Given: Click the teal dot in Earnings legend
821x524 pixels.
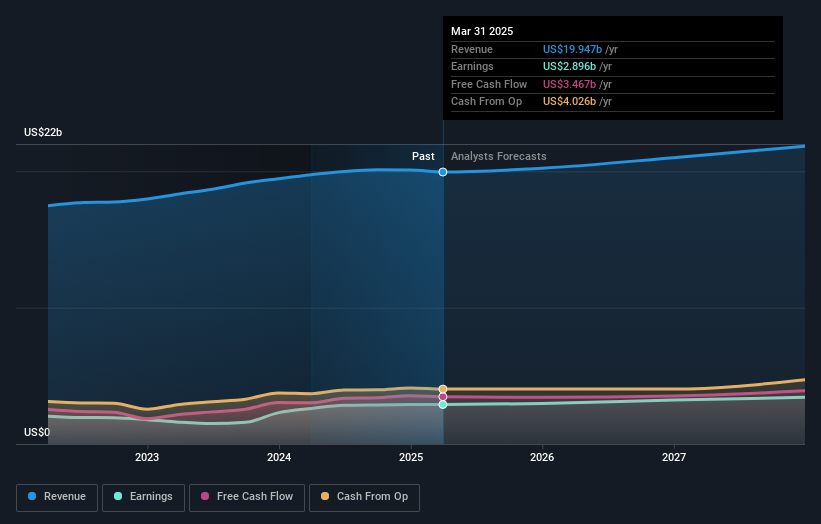Looking at the screenshot, I should coord(118,496).
